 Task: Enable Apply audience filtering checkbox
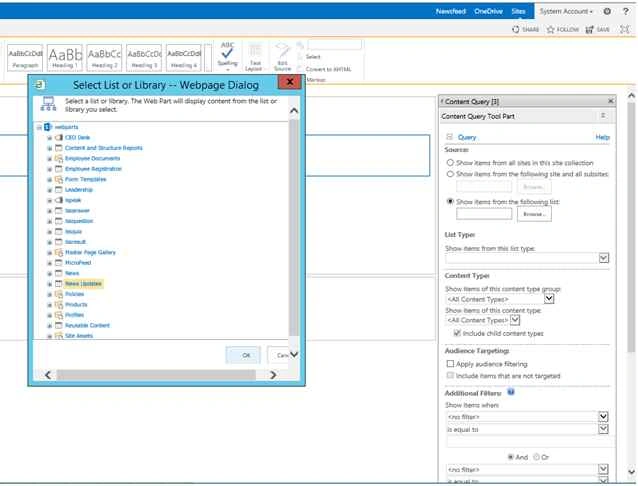pos(450,363)
